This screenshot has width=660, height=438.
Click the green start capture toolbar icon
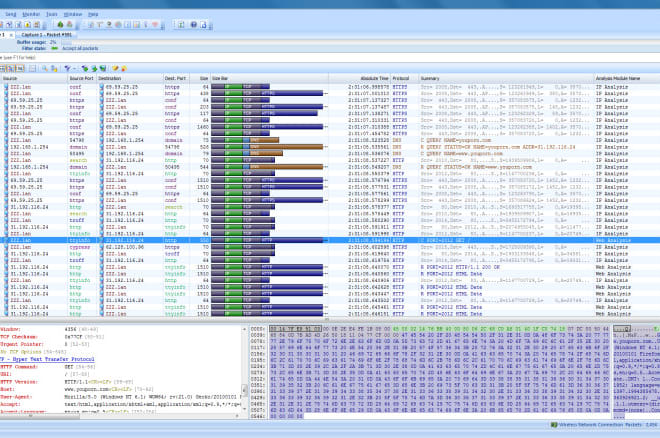pos(60,25)
